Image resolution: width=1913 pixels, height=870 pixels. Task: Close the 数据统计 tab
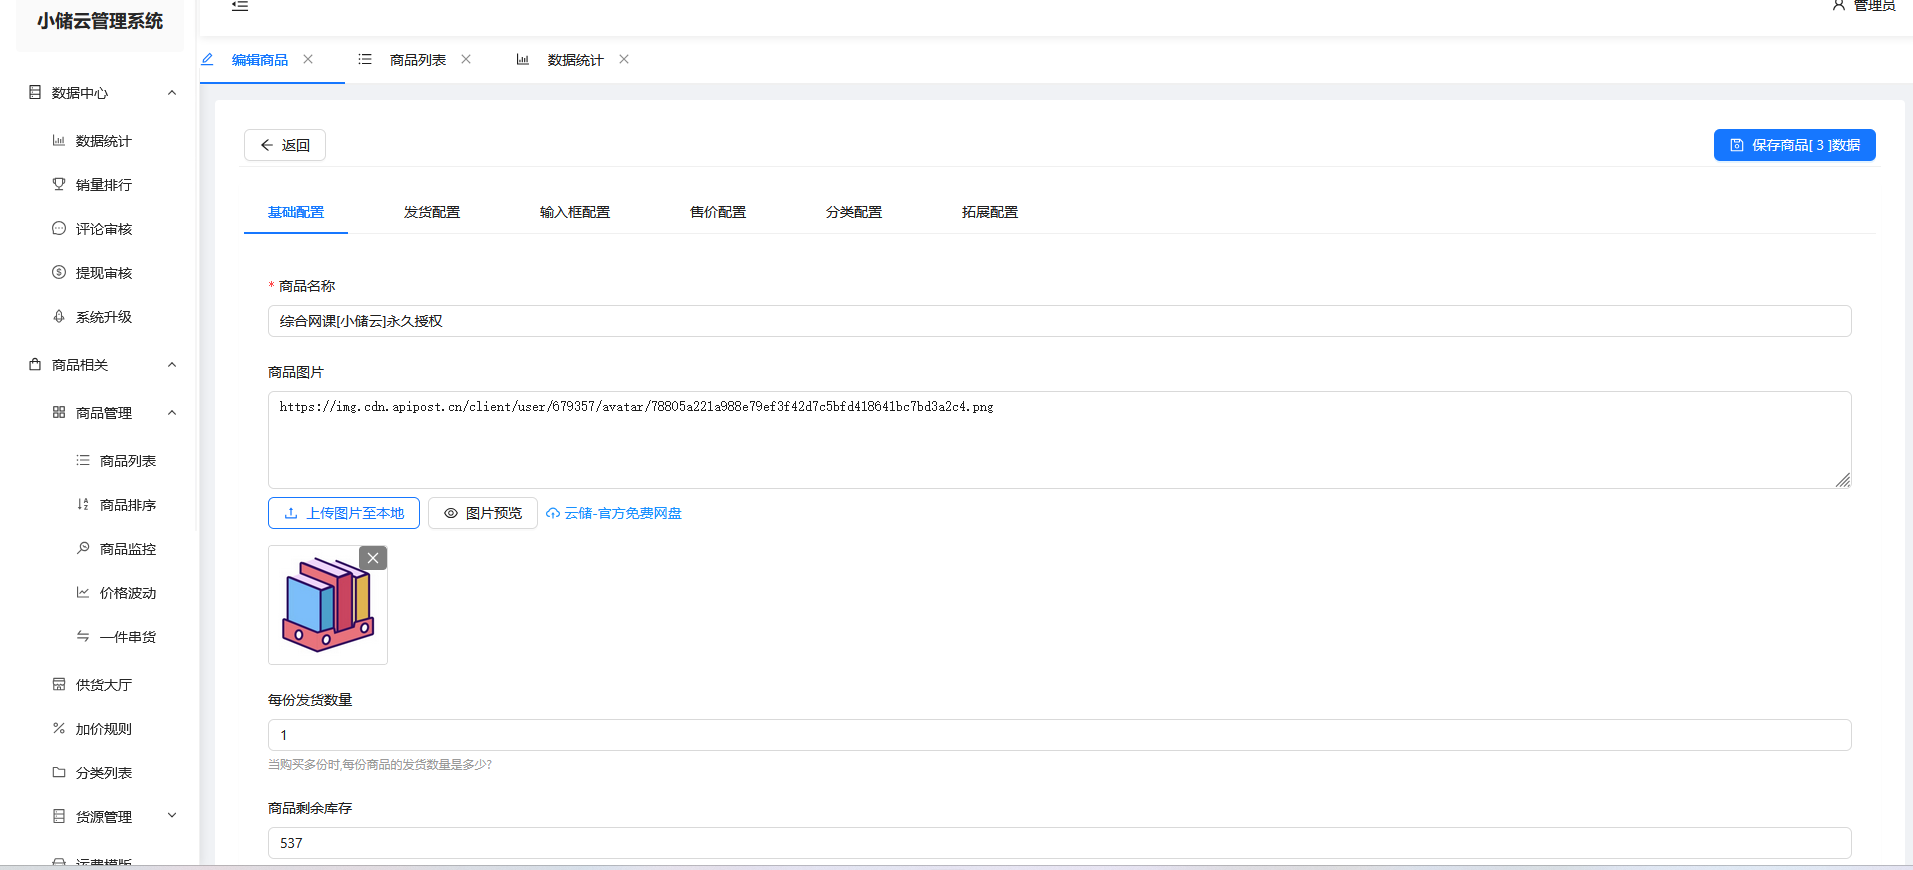pos(624,59)
